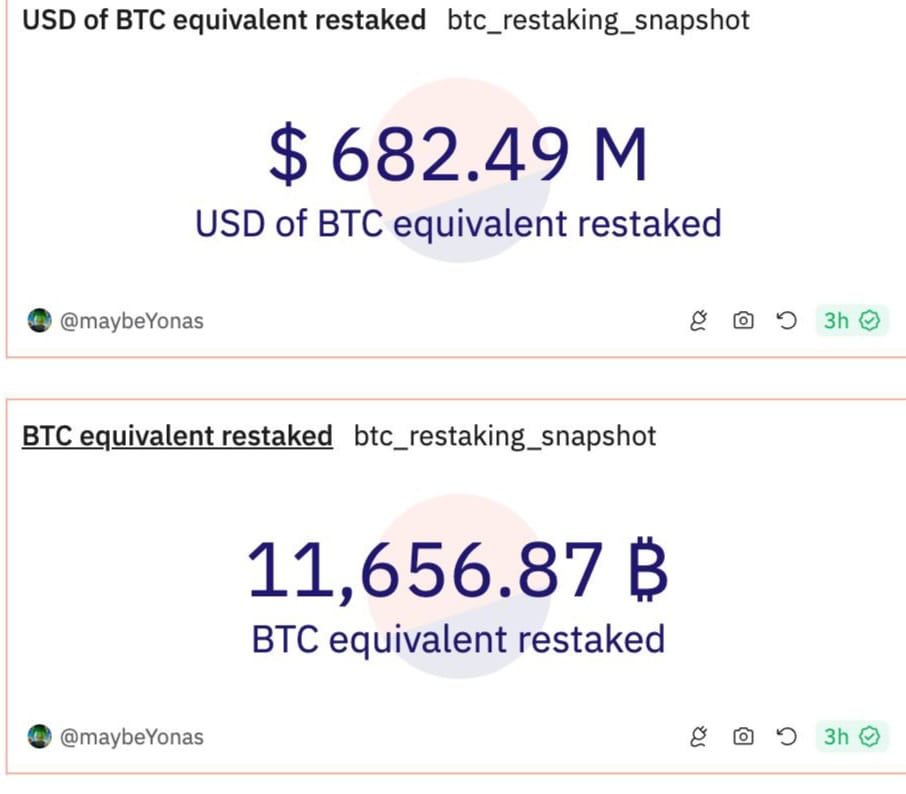Open the underlined 'BTC equivalent restaked' title
The height and width of the screenshot is (794, 906).
tap(177, 436)
